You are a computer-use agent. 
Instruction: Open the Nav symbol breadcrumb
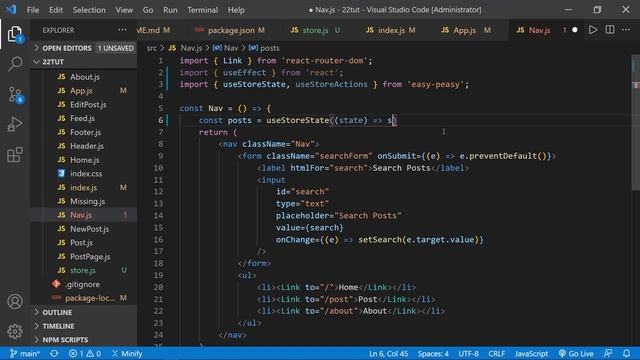click(x=226, y=48)
